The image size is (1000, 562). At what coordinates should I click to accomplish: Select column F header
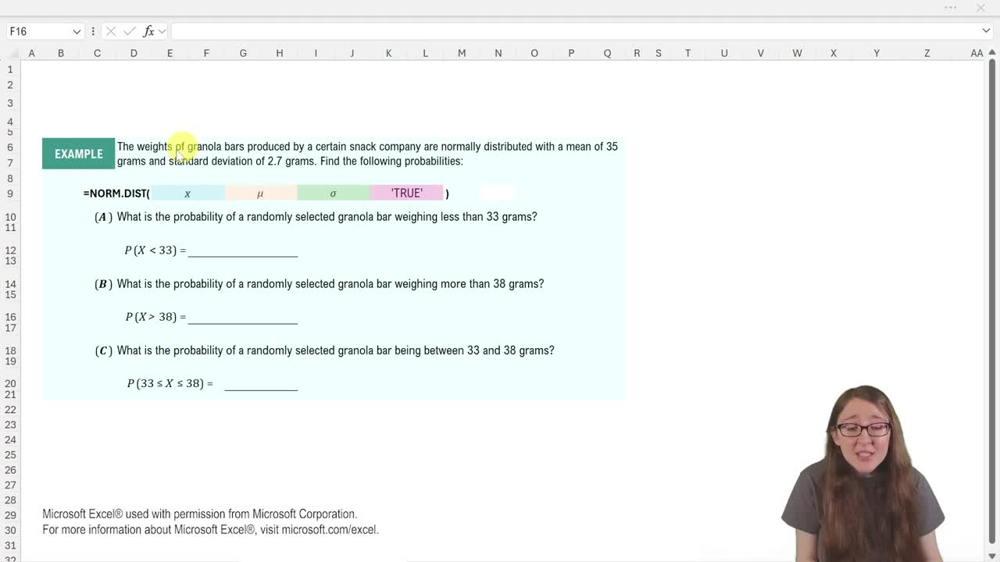click(x=206, y=54)
